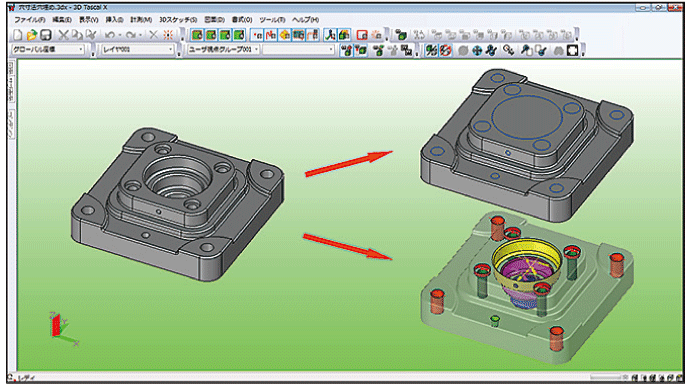Viewport: 685px width, 385px height.
Task: Open the 3Dスケッチ(S) menu
Action: pos(178,20)
